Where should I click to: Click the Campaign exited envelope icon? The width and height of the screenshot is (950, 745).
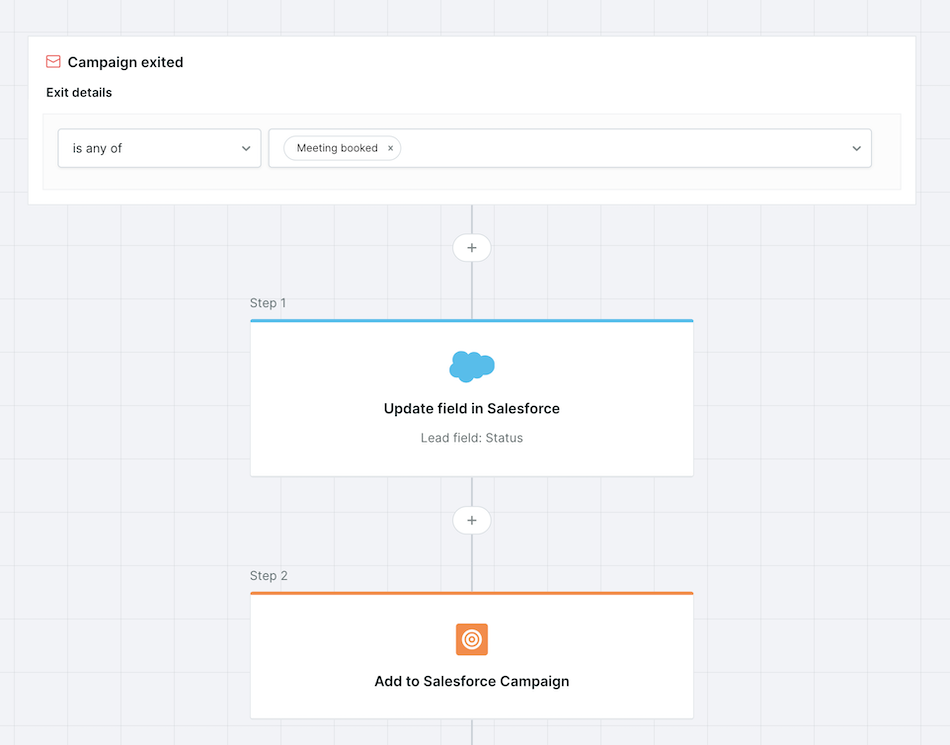pos(53,62)
